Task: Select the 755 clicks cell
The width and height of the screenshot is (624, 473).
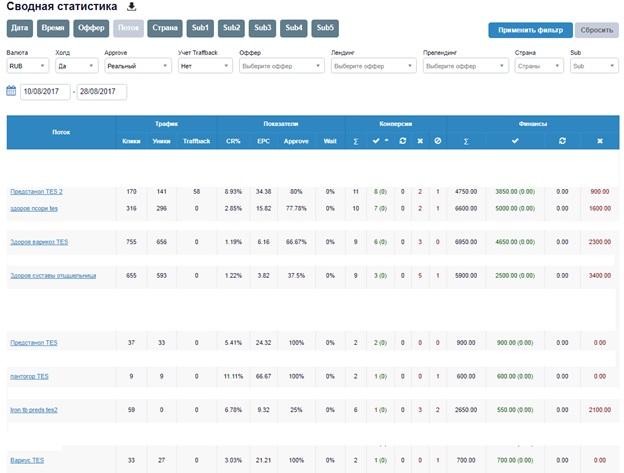Action: point(131,242)
